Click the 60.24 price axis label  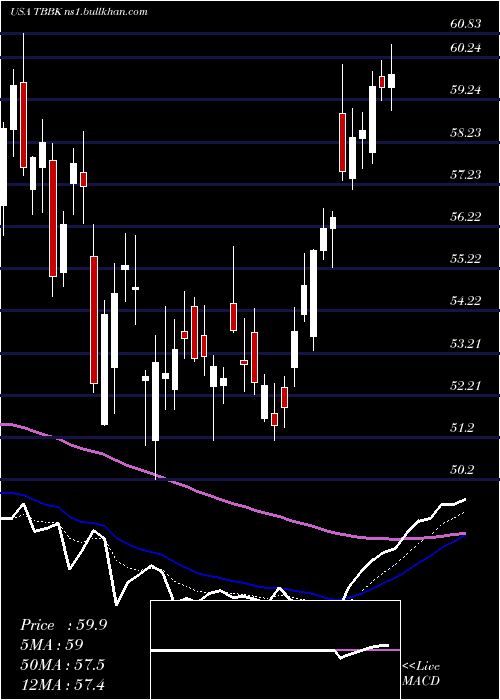point(466,48)
